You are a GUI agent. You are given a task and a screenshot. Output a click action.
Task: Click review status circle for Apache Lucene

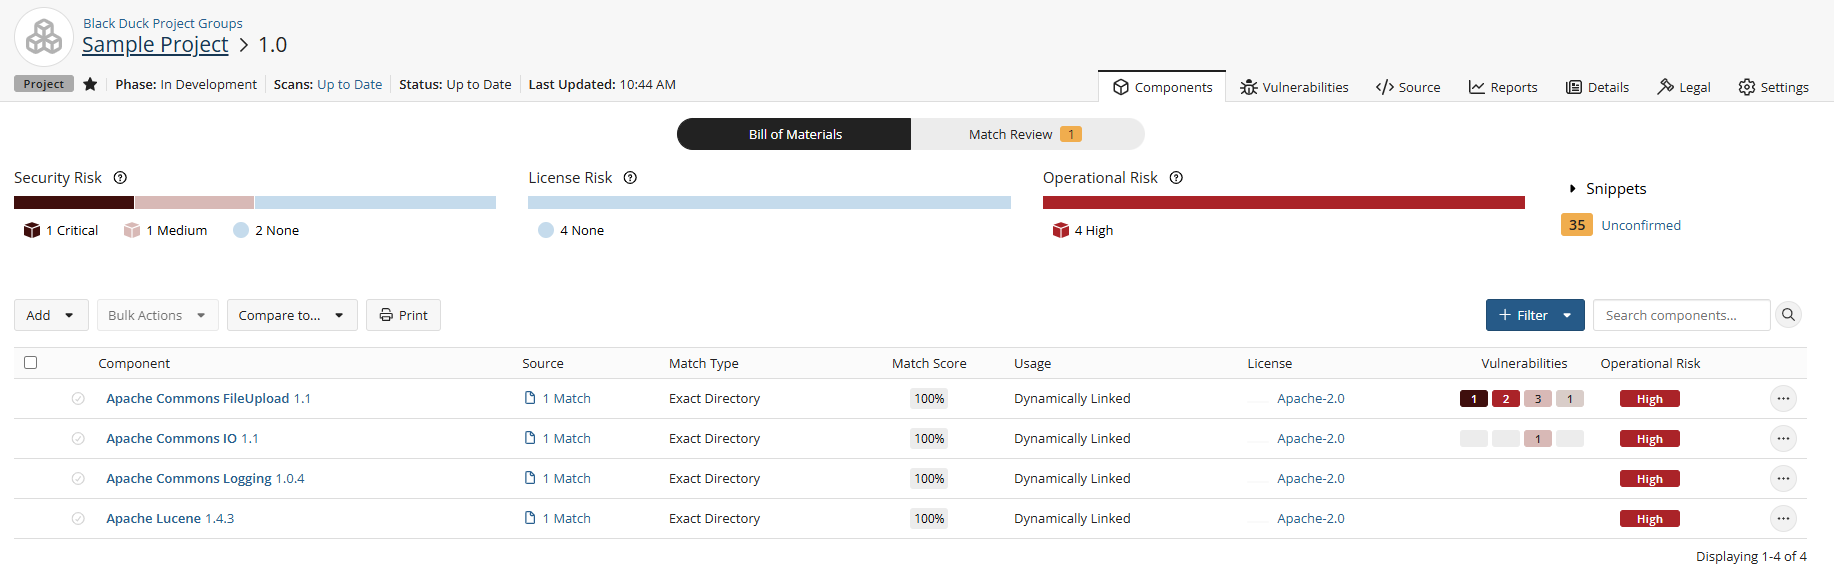pyautogui.click(x=78, y=518)
